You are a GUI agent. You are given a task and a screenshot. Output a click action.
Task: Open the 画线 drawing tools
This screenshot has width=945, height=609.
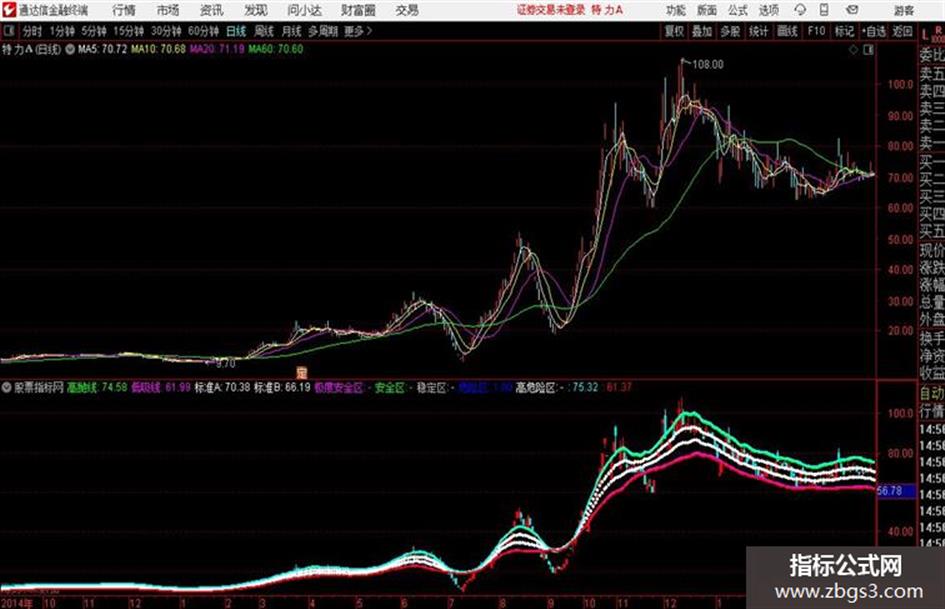point(787,31)
